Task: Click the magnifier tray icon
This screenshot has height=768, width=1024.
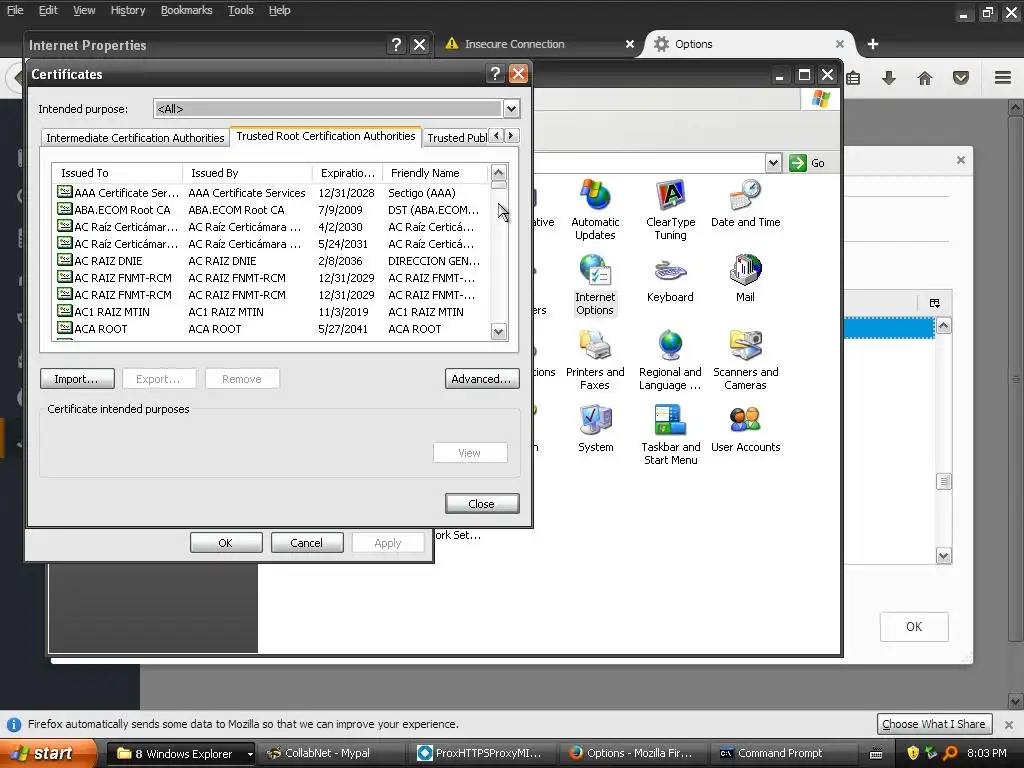Action: coord(950,753)
